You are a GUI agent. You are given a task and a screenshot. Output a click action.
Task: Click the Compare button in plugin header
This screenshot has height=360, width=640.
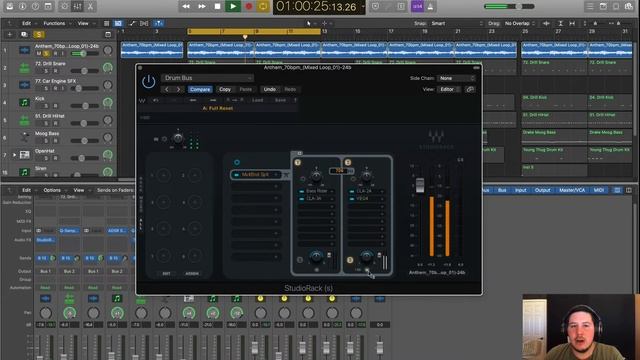tap(200, 89)
